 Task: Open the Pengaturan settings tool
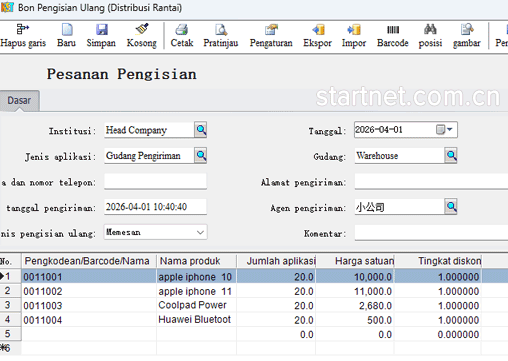coord(271,30)
